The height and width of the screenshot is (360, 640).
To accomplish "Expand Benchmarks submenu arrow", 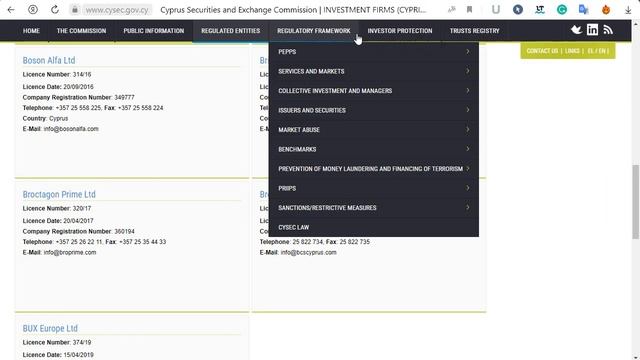I will tap(468, 149).
